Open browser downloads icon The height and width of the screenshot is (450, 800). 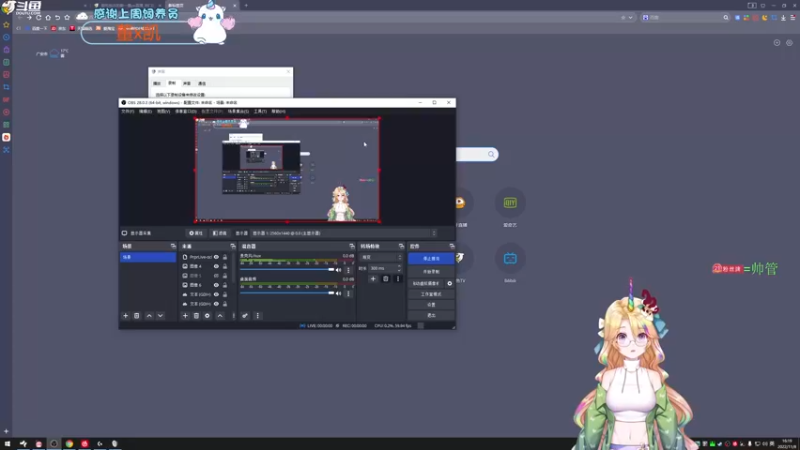coord(783,17)
